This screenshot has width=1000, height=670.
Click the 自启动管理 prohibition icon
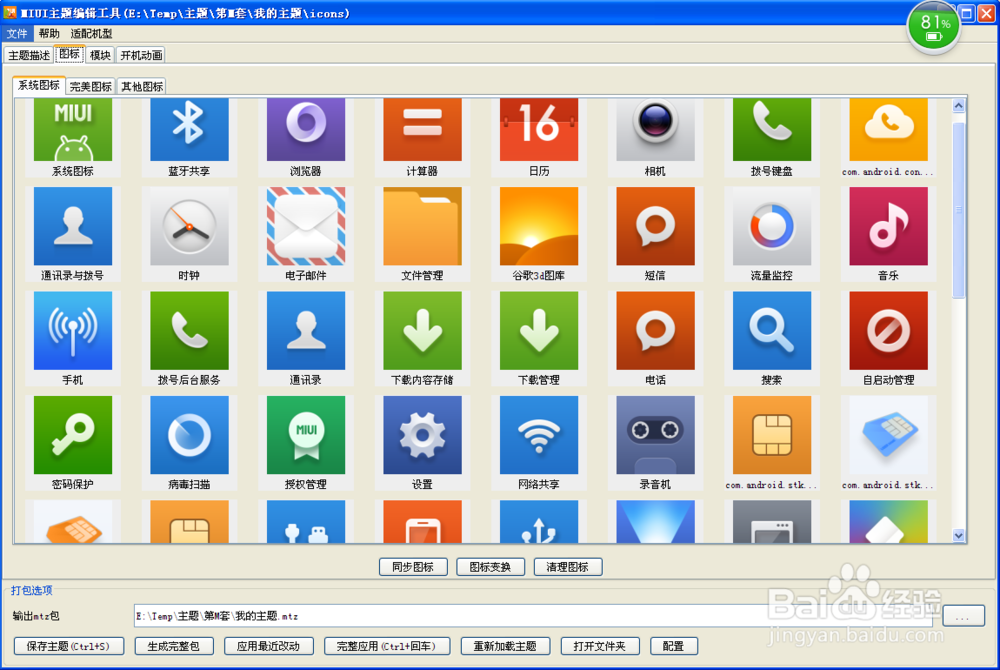coord(888,331)
